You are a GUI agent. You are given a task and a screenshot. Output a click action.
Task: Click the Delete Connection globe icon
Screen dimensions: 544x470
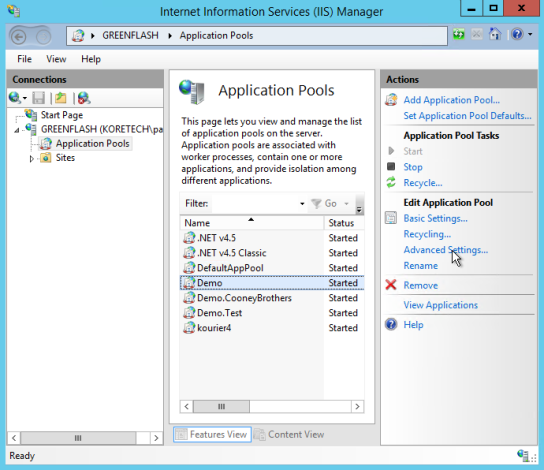point(84,98)
